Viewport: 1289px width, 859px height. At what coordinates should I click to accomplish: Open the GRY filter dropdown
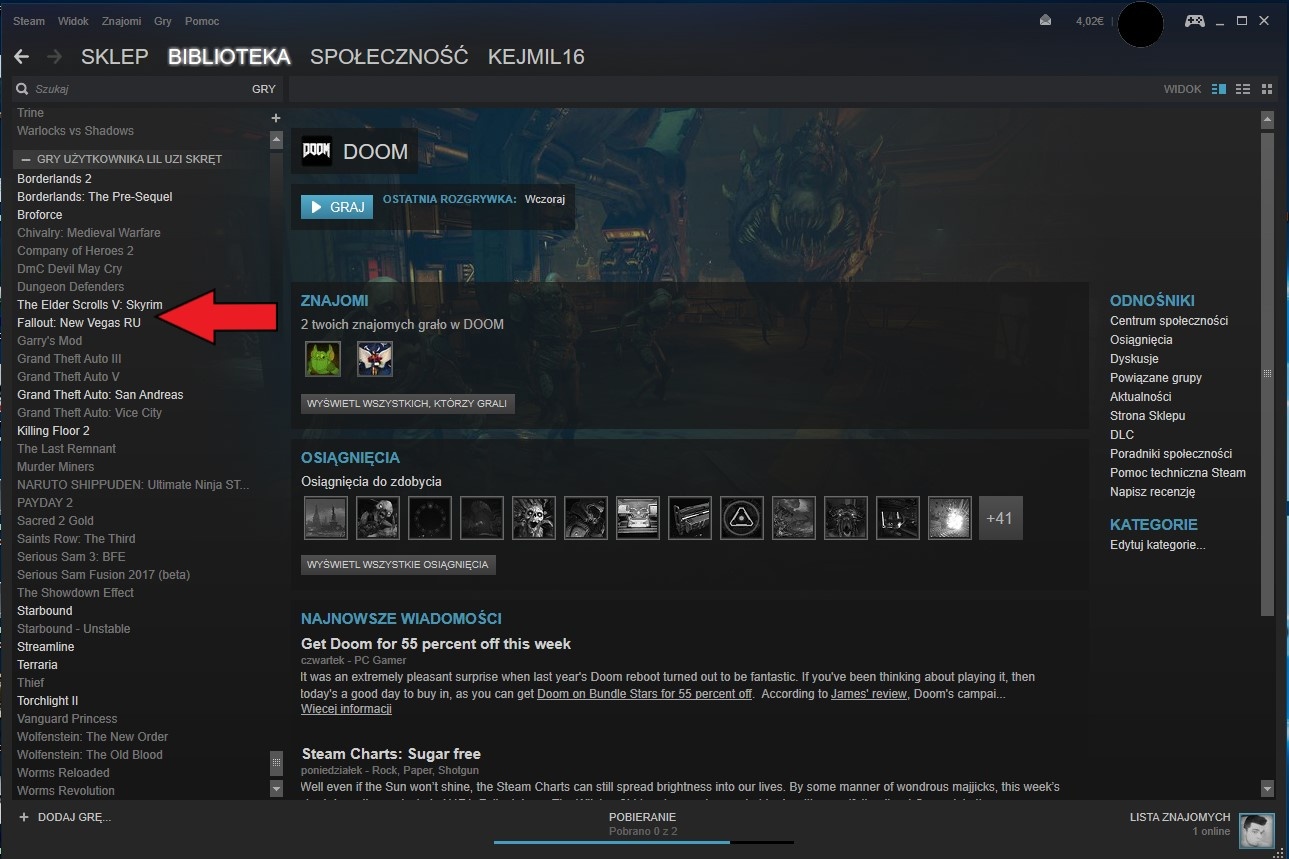pyautogui.click(x=263, y=89)
